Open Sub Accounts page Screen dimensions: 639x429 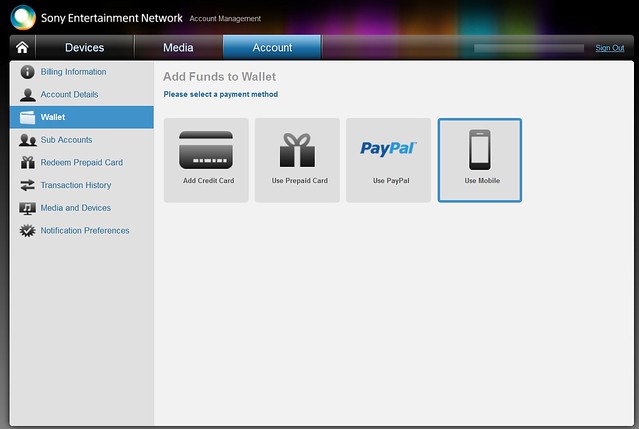tap(66, 140)
